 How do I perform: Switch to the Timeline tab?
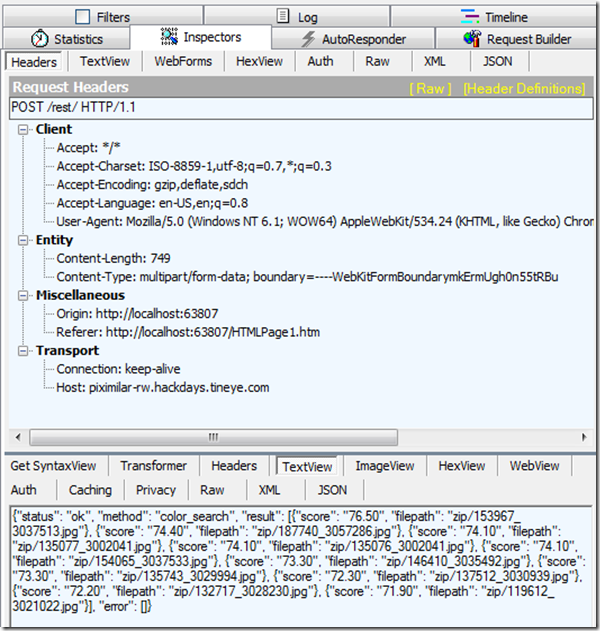(493, 17)
